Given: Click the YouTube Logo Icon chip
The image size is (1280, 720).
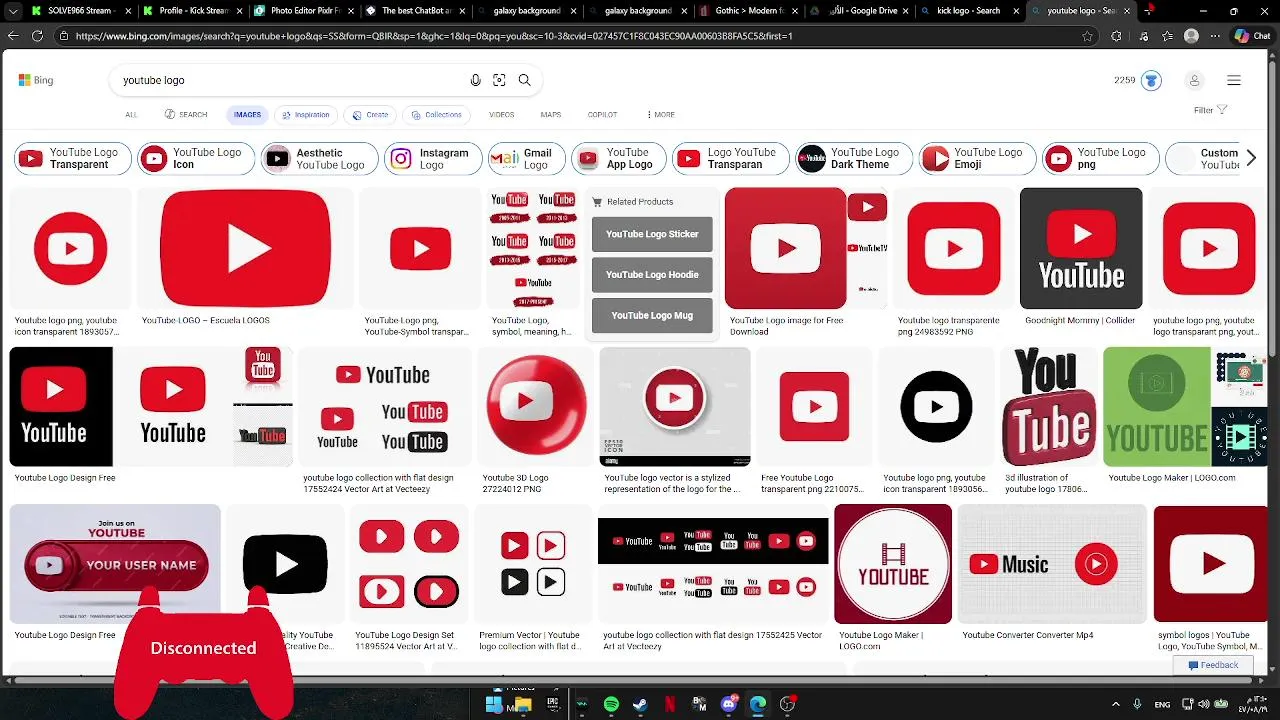Looking at the screenshot, I should coord(196,159).
